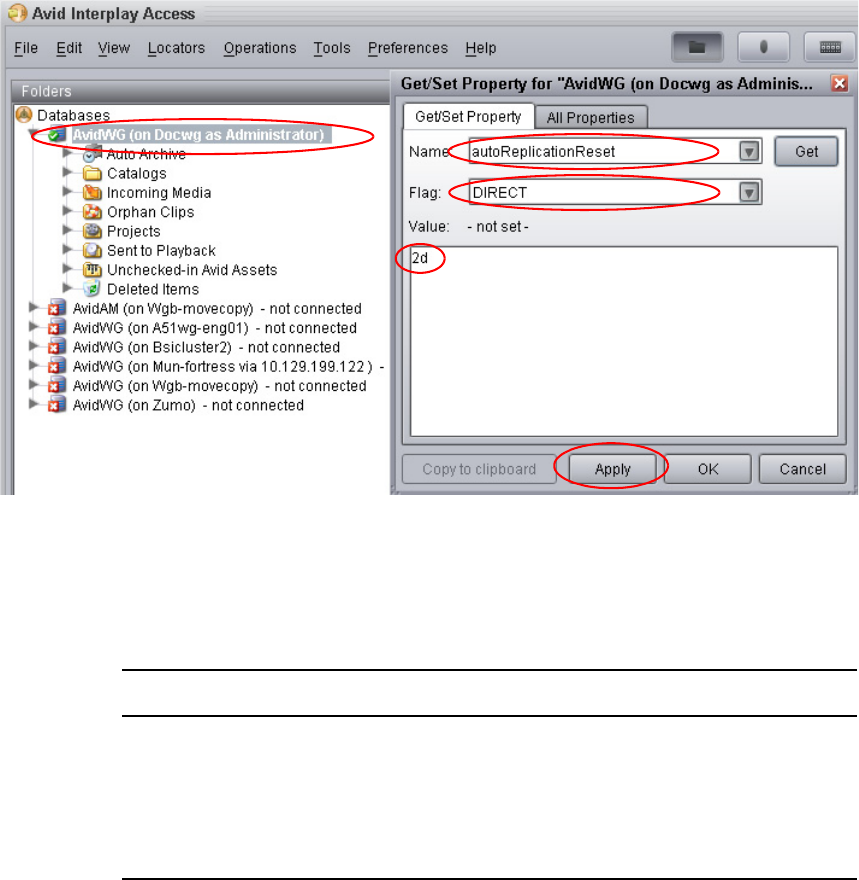This screenshot has width=859, height=880.
Task: Open the Locators menu
Action: click(176, 48)
